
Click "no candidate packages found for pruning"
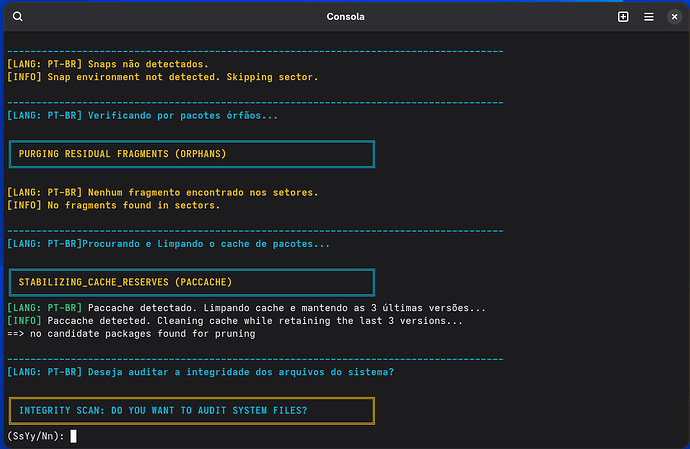click(x=131, y=334)
